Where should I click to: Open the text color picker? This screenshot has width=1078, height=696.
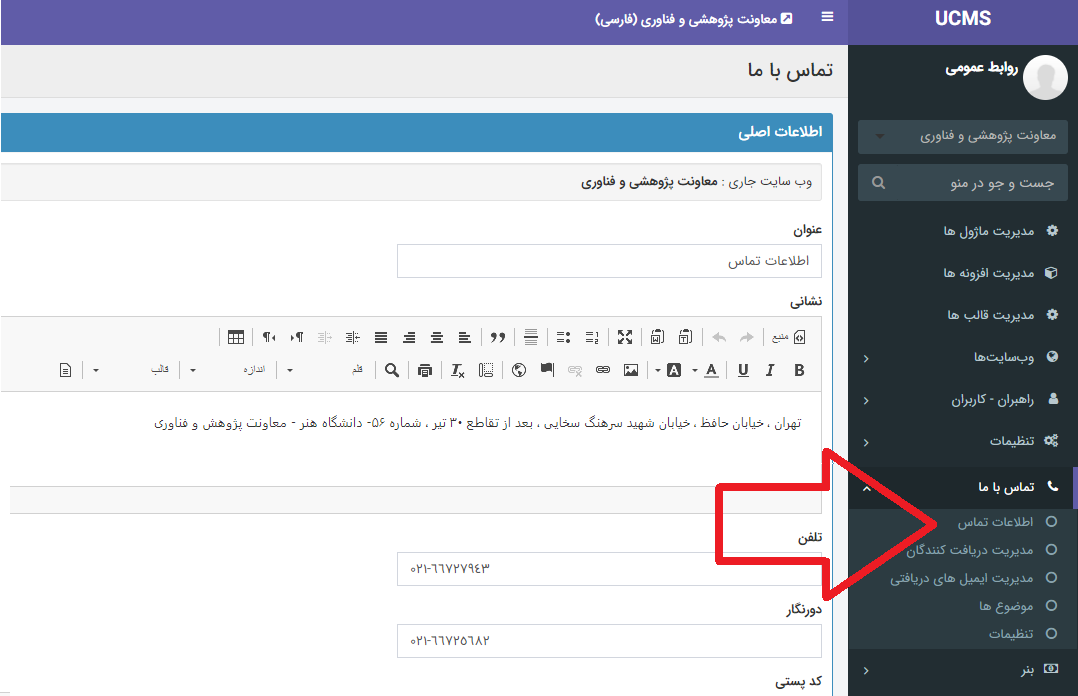click(x=711, y=370)
